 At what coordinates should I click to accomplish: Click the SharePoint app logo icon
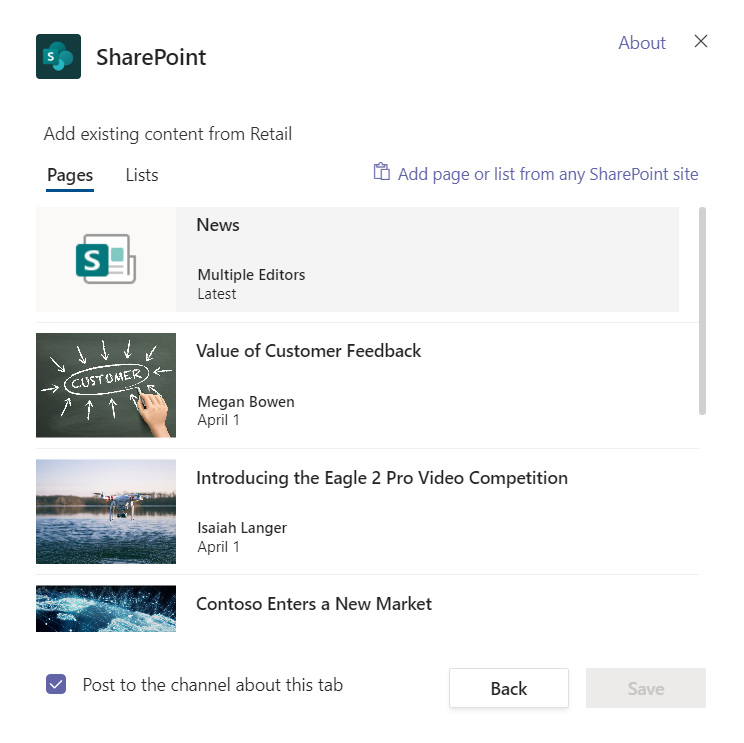58,56
